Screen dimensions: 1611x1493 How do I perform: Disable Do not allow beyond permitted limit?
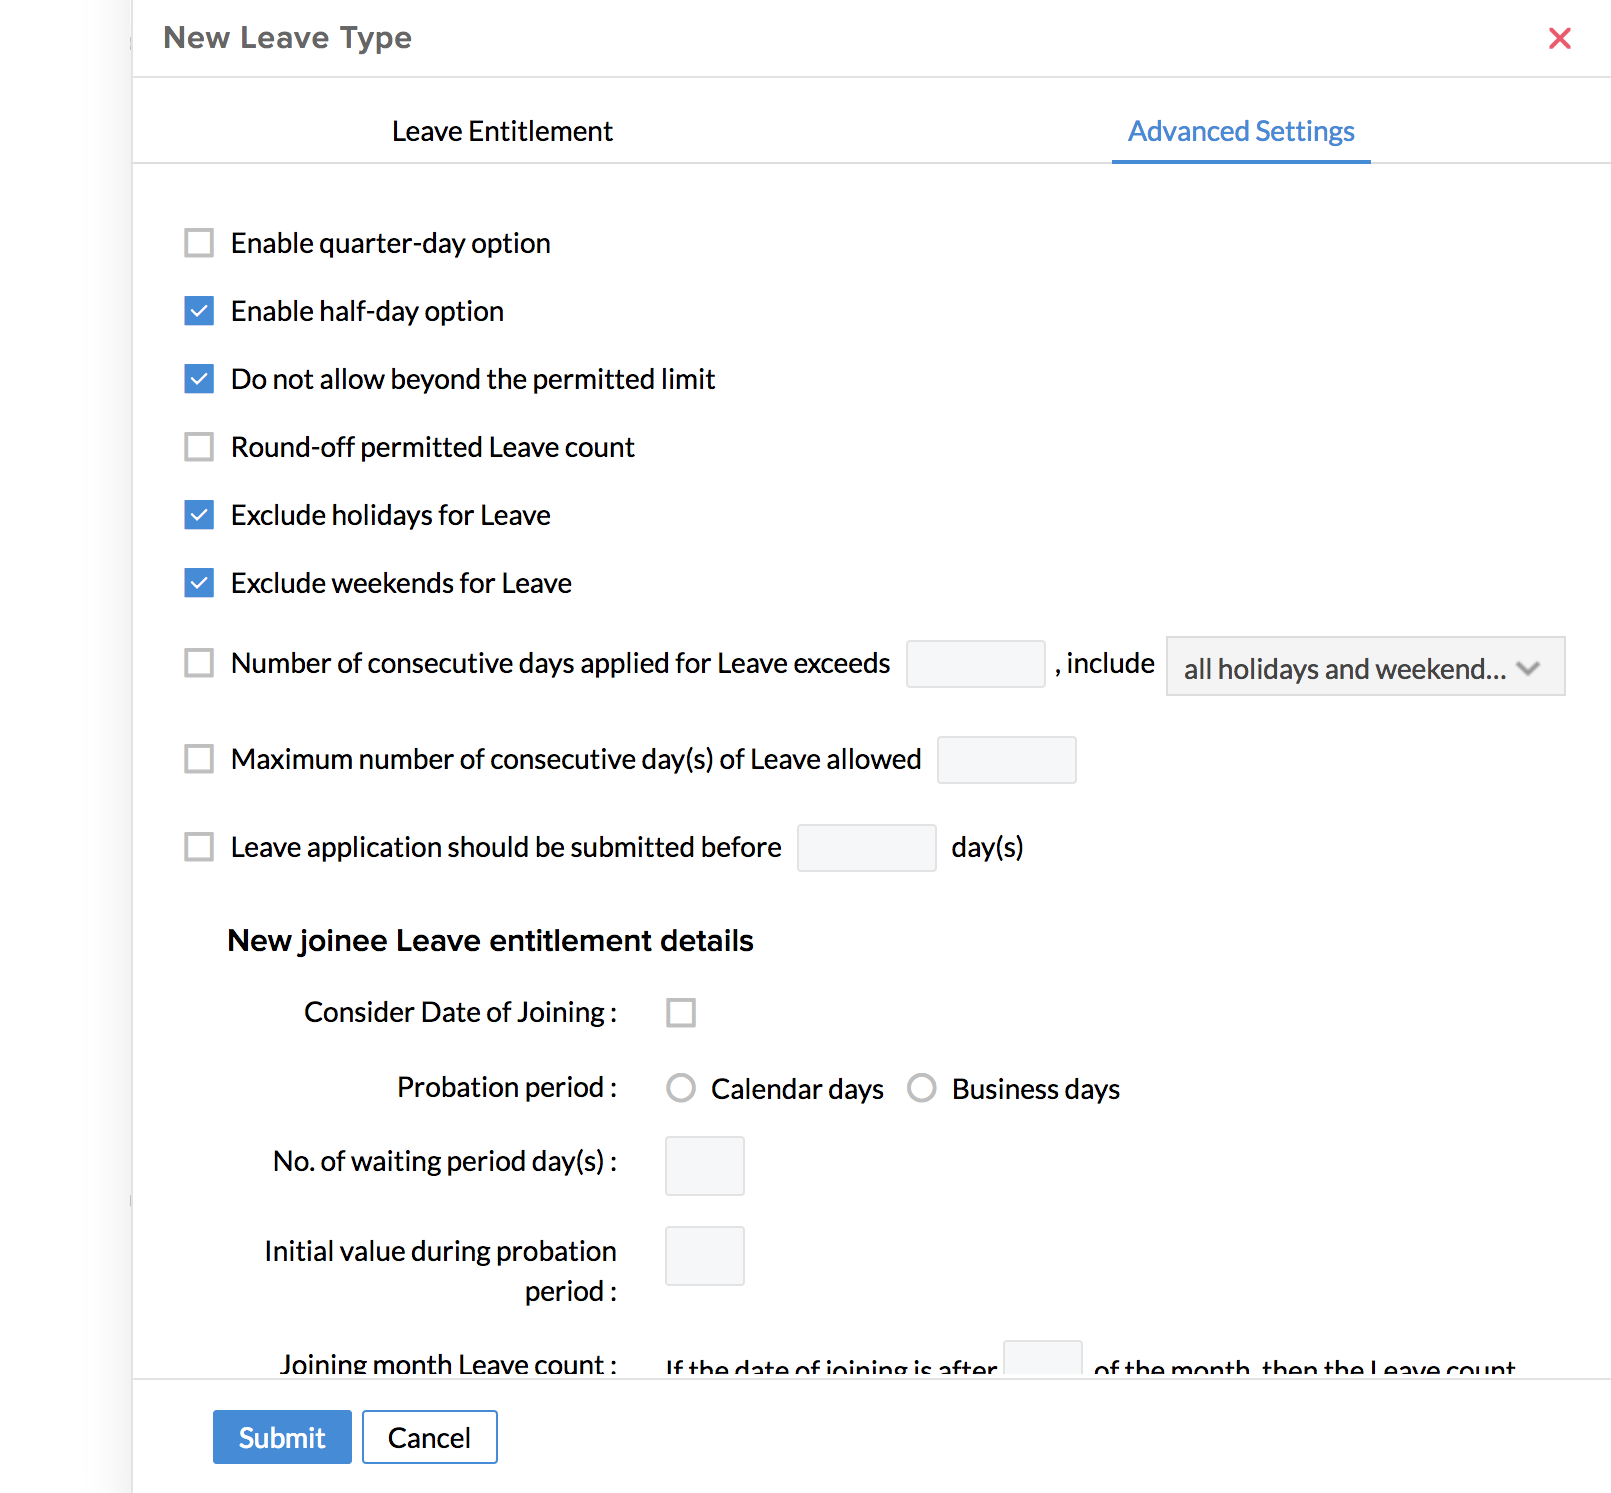click(199, 379)
